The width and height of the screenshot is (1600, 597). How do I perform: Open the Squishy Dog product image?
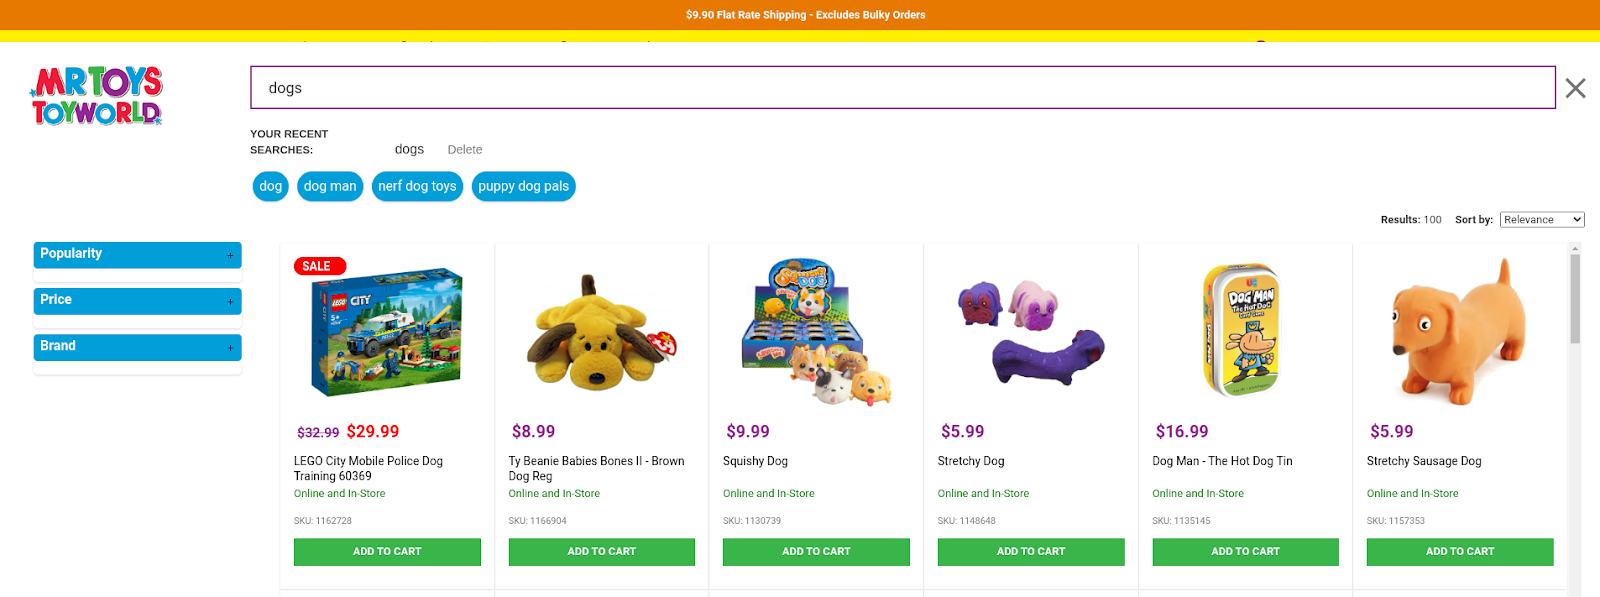(816, 333)
